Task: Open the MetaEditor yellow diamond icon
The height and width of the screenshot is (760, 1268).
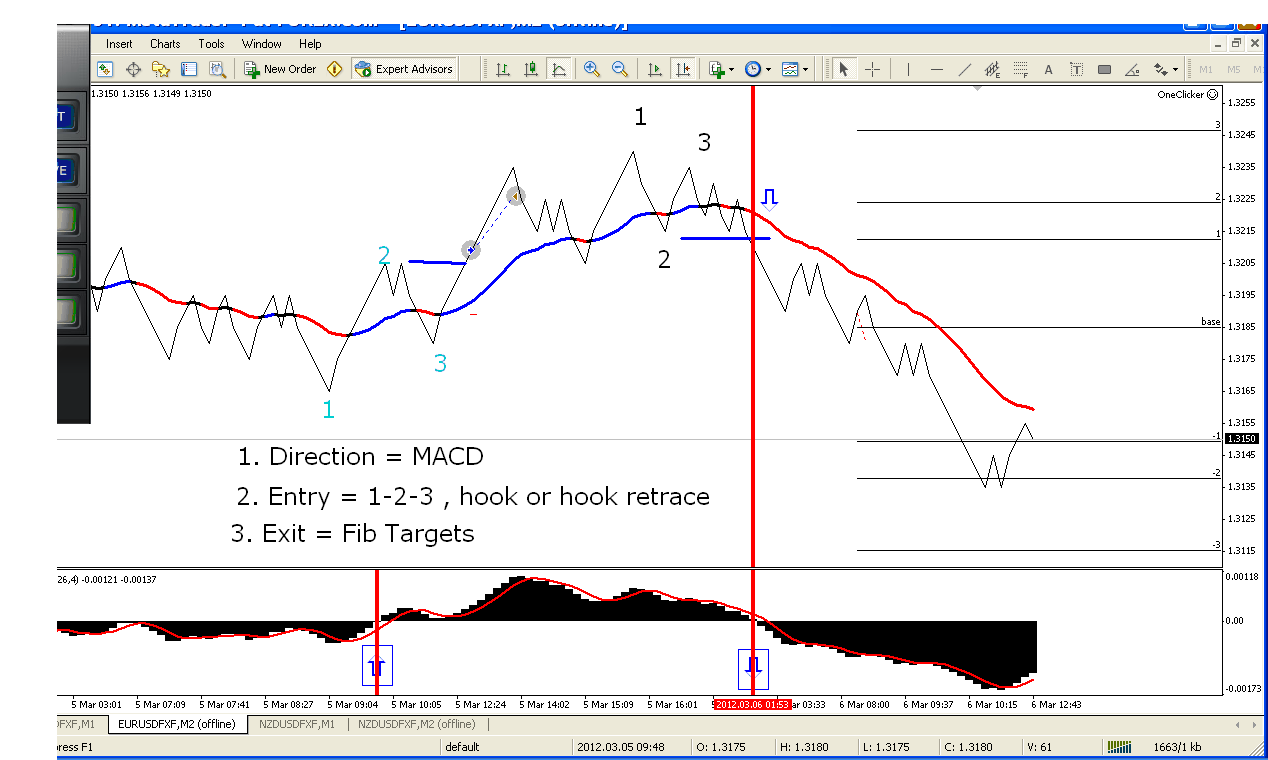Action: click(335, 69)
